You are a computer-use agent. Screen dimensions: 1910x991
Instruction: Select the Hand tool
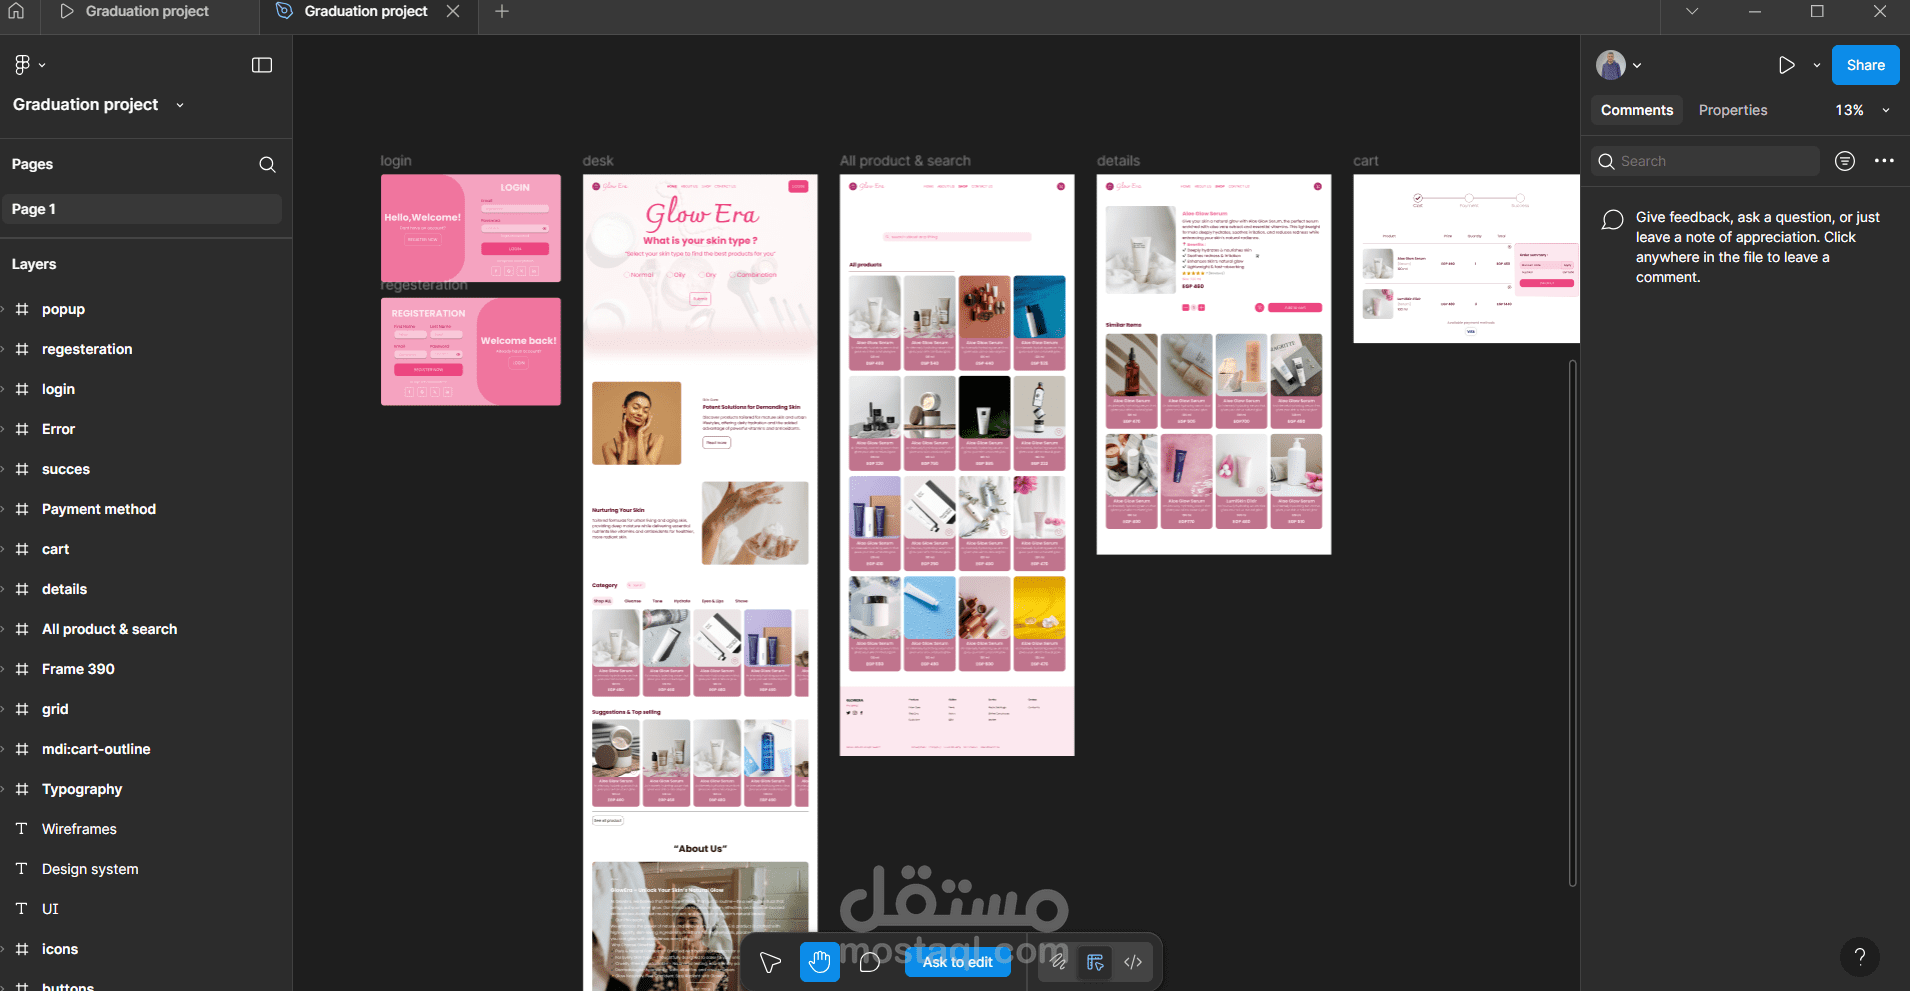pyautogui.click(x=820, y=962)
